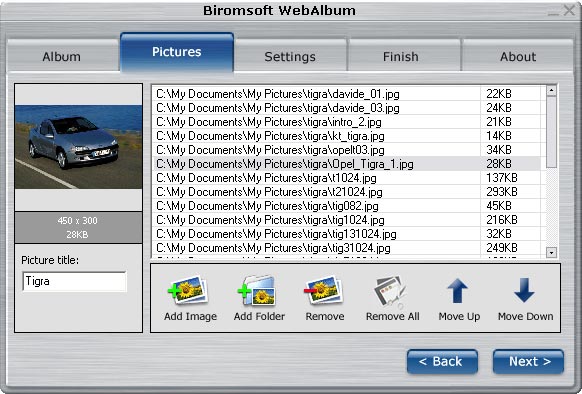Select the tig082.jpg row
Image resolution: width=582 pixels, height=394 pixels.
point(347,206)
